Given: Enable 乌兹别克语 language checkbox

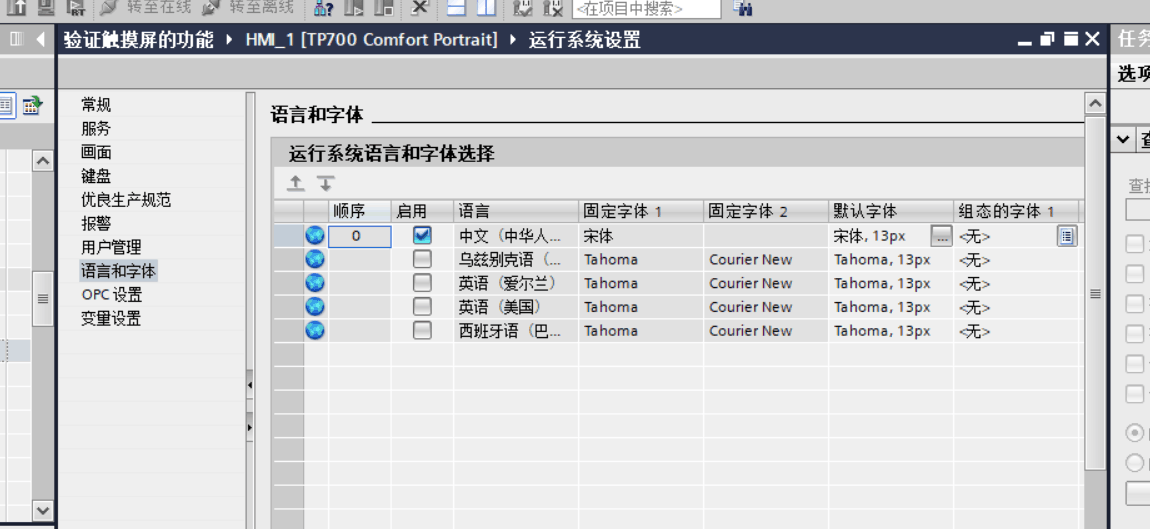Looking at the screenshot, I should 422,259.
